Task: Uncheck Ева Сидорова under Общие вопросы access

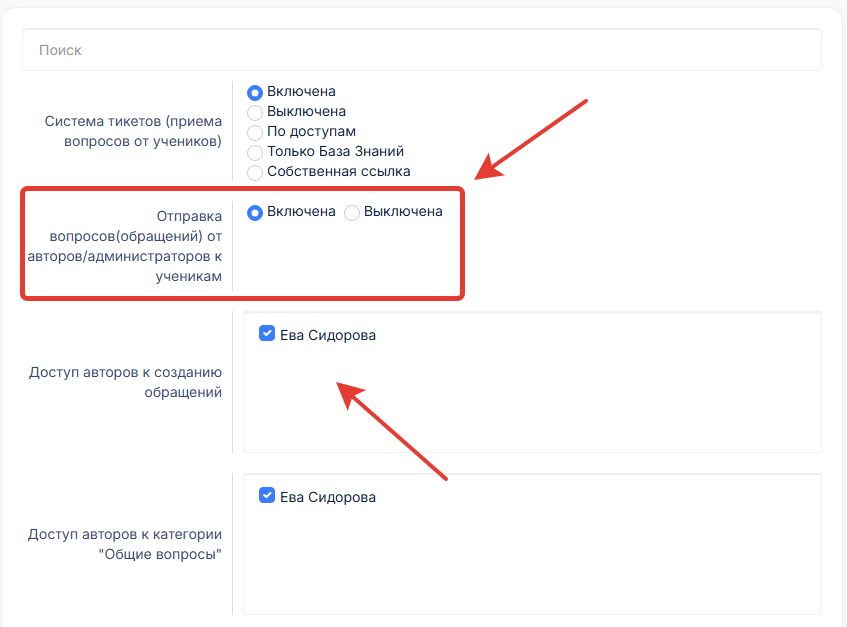Action: pos(267,496)
